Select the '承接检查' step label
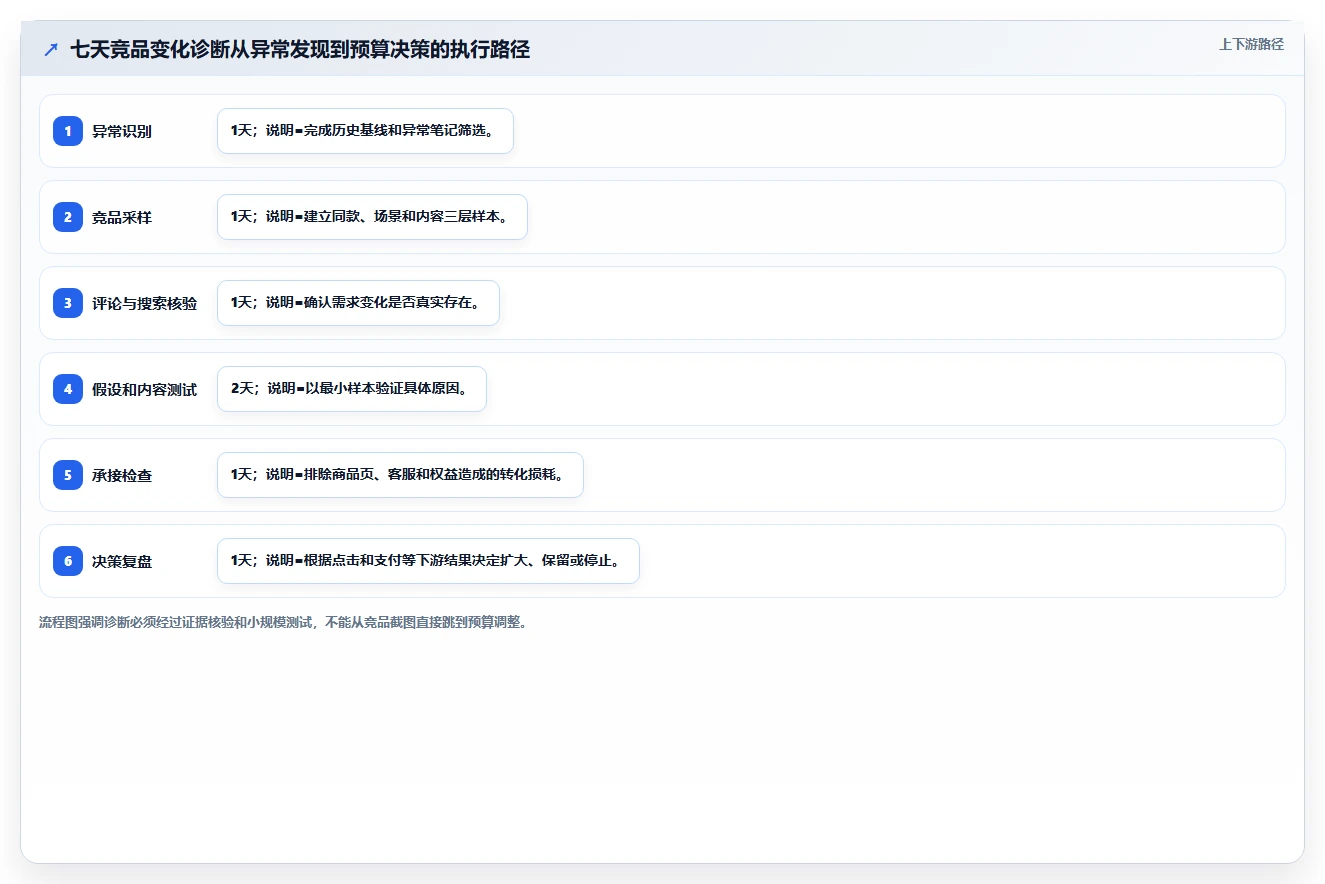Viewport: 1325px width, 884px height. 122,475
